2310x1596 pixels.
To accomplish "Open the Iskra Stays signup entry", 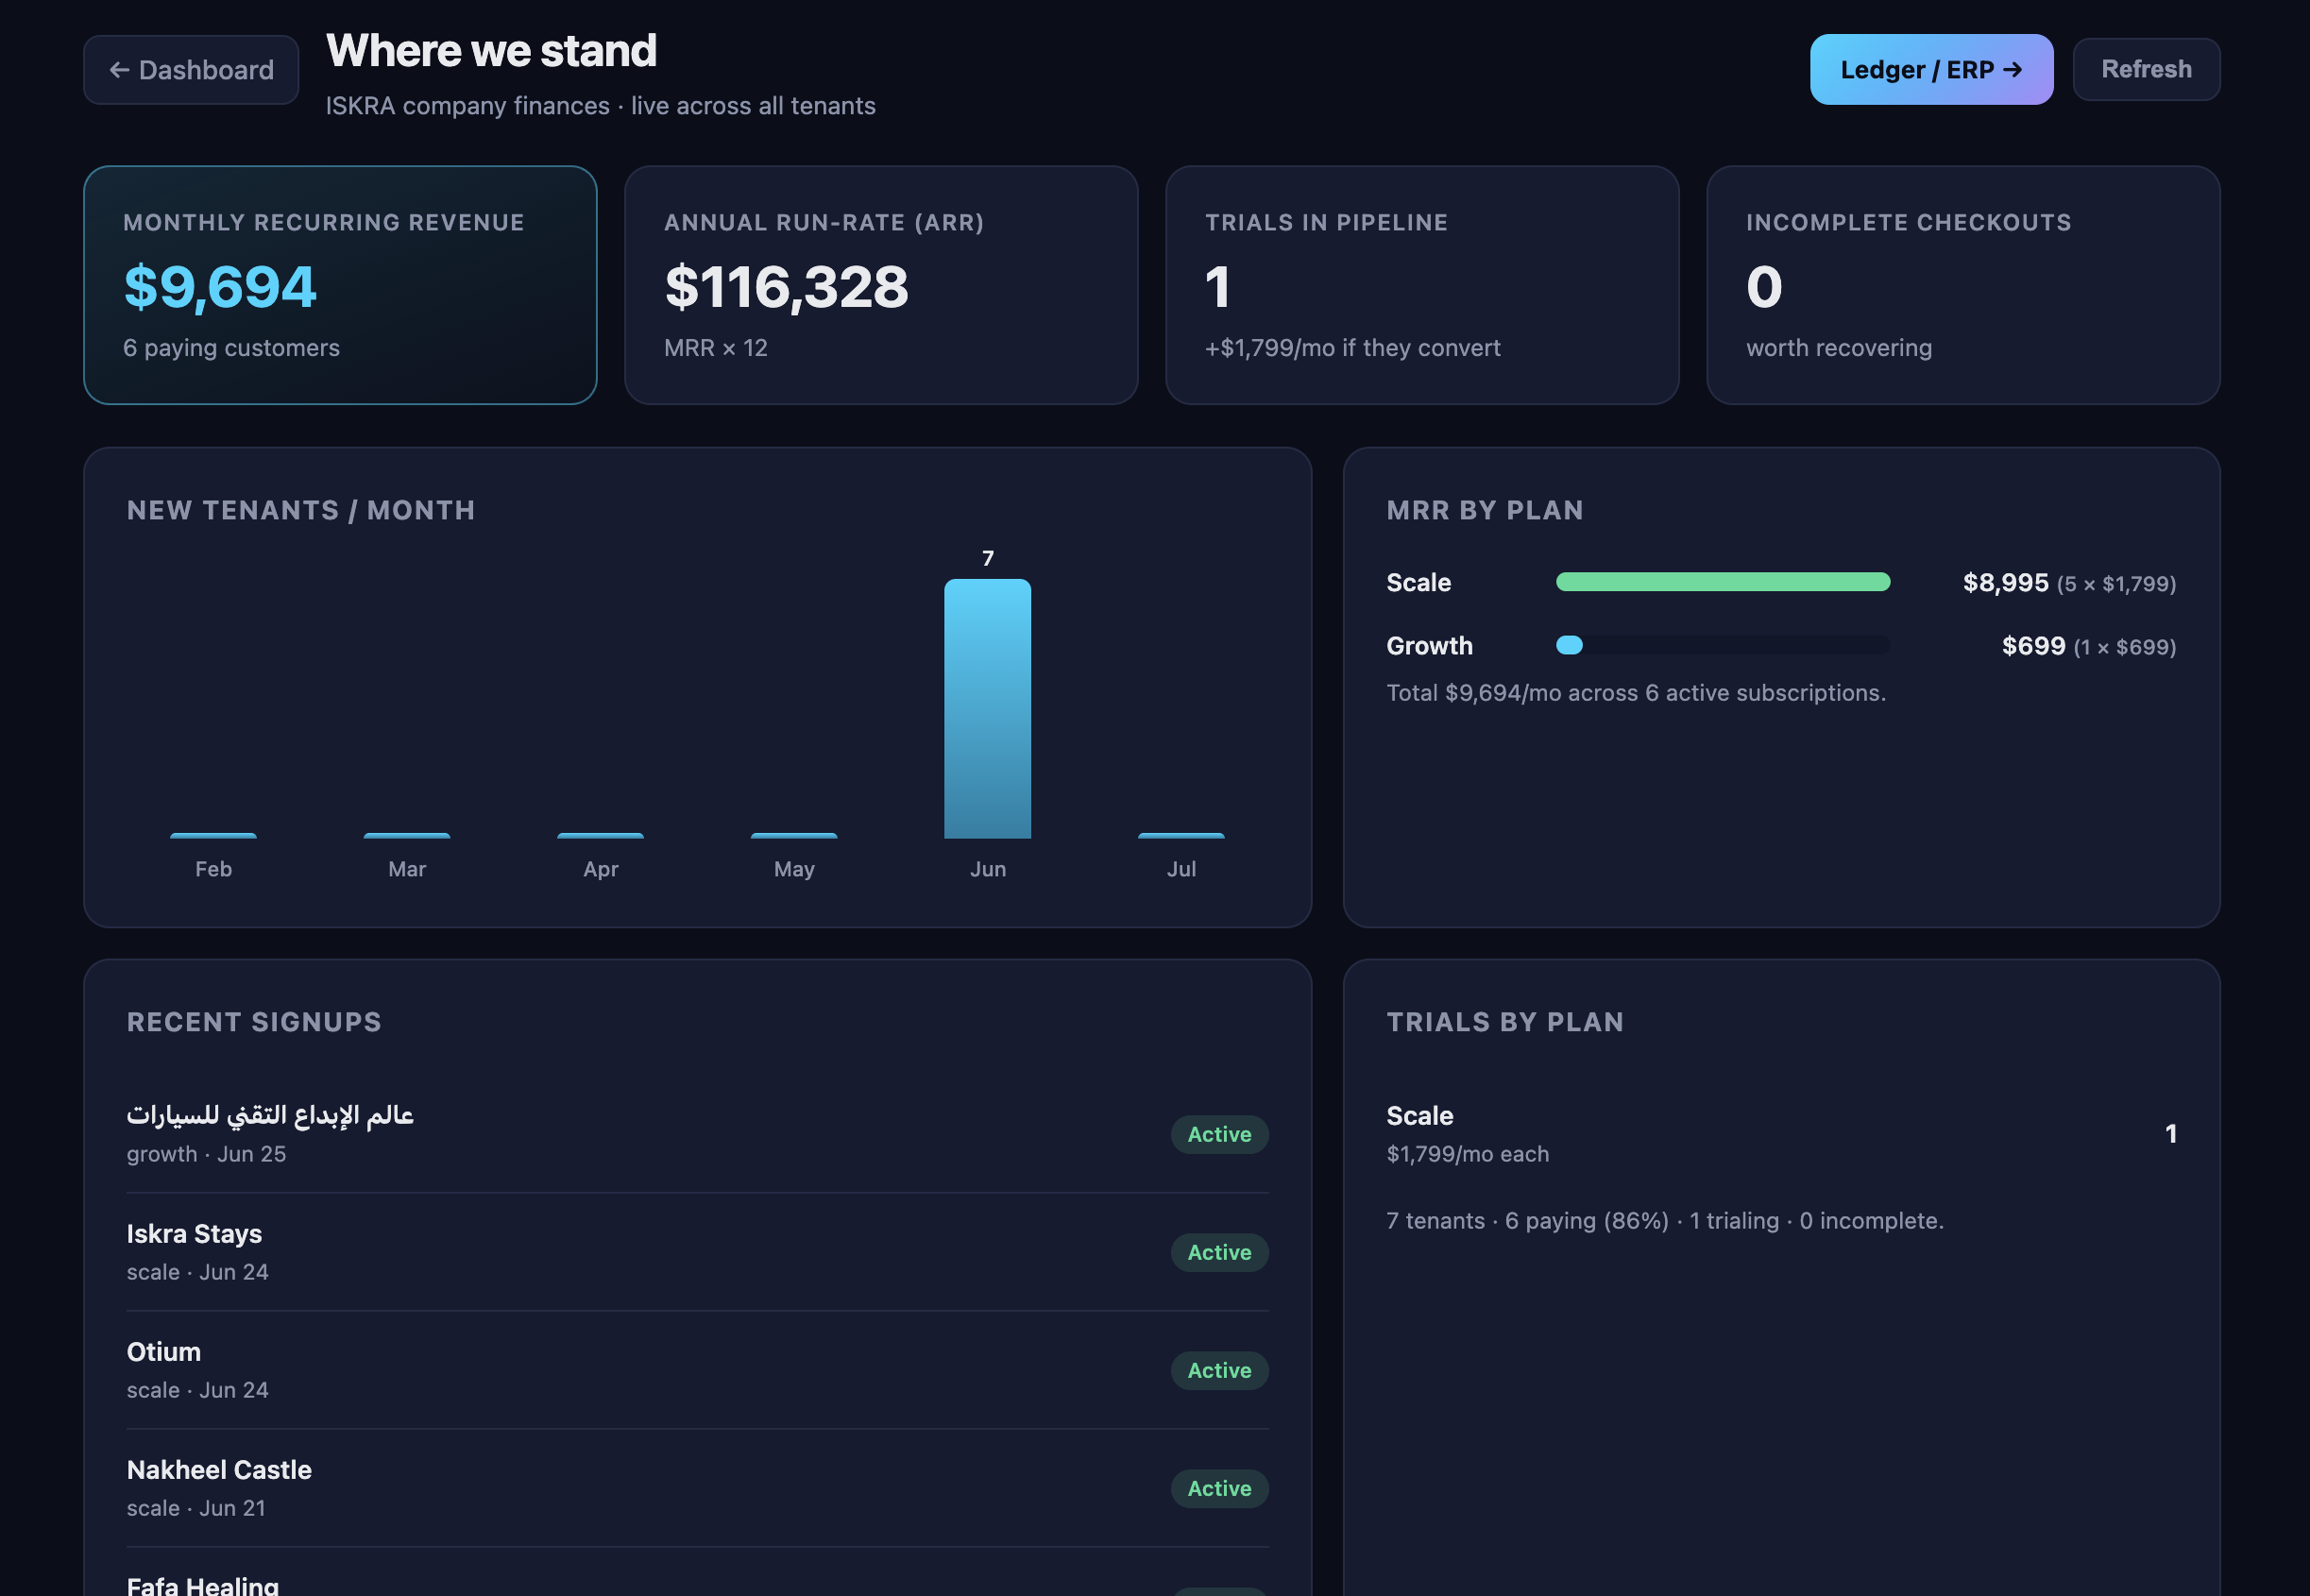I will click(x=697, y=1252).
